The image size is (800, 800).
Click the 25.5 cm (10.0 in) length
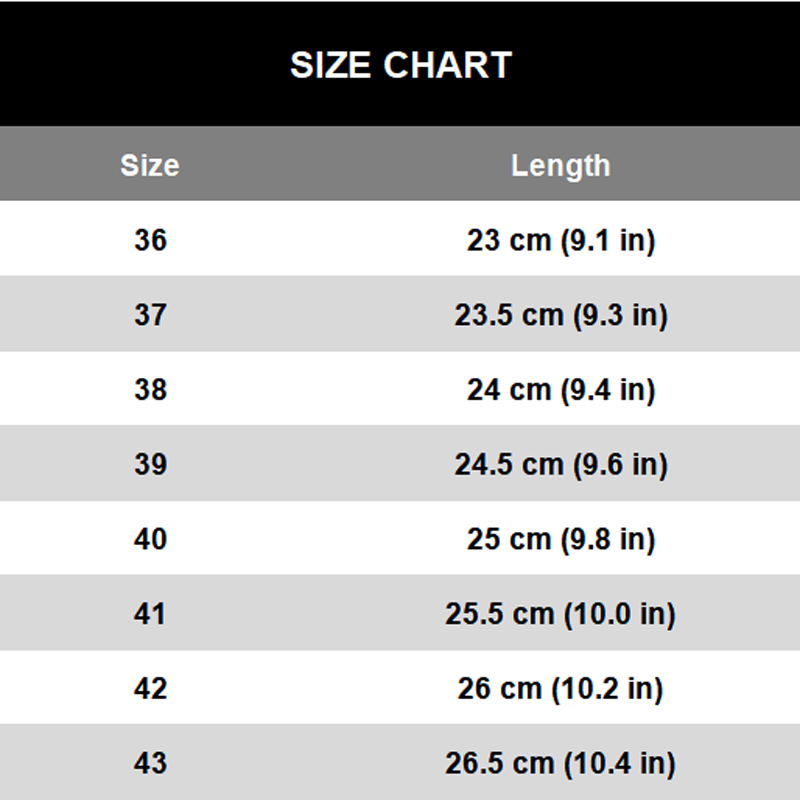pyautogui.click(x=560, y=613)
